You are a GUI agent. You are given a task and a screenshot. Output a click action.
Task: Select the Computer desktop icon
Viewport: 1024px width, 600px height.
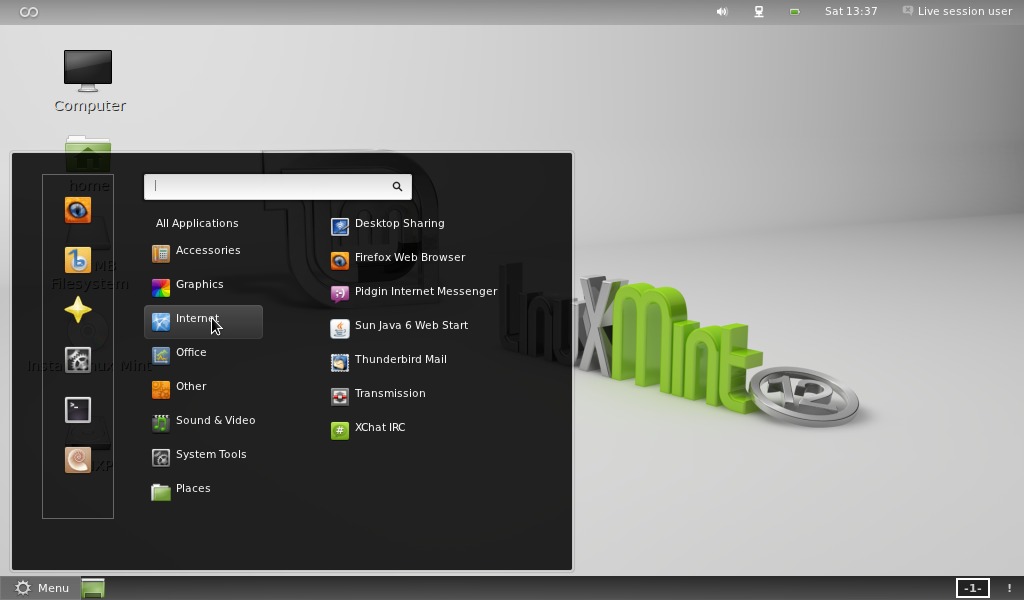(89, 82)
